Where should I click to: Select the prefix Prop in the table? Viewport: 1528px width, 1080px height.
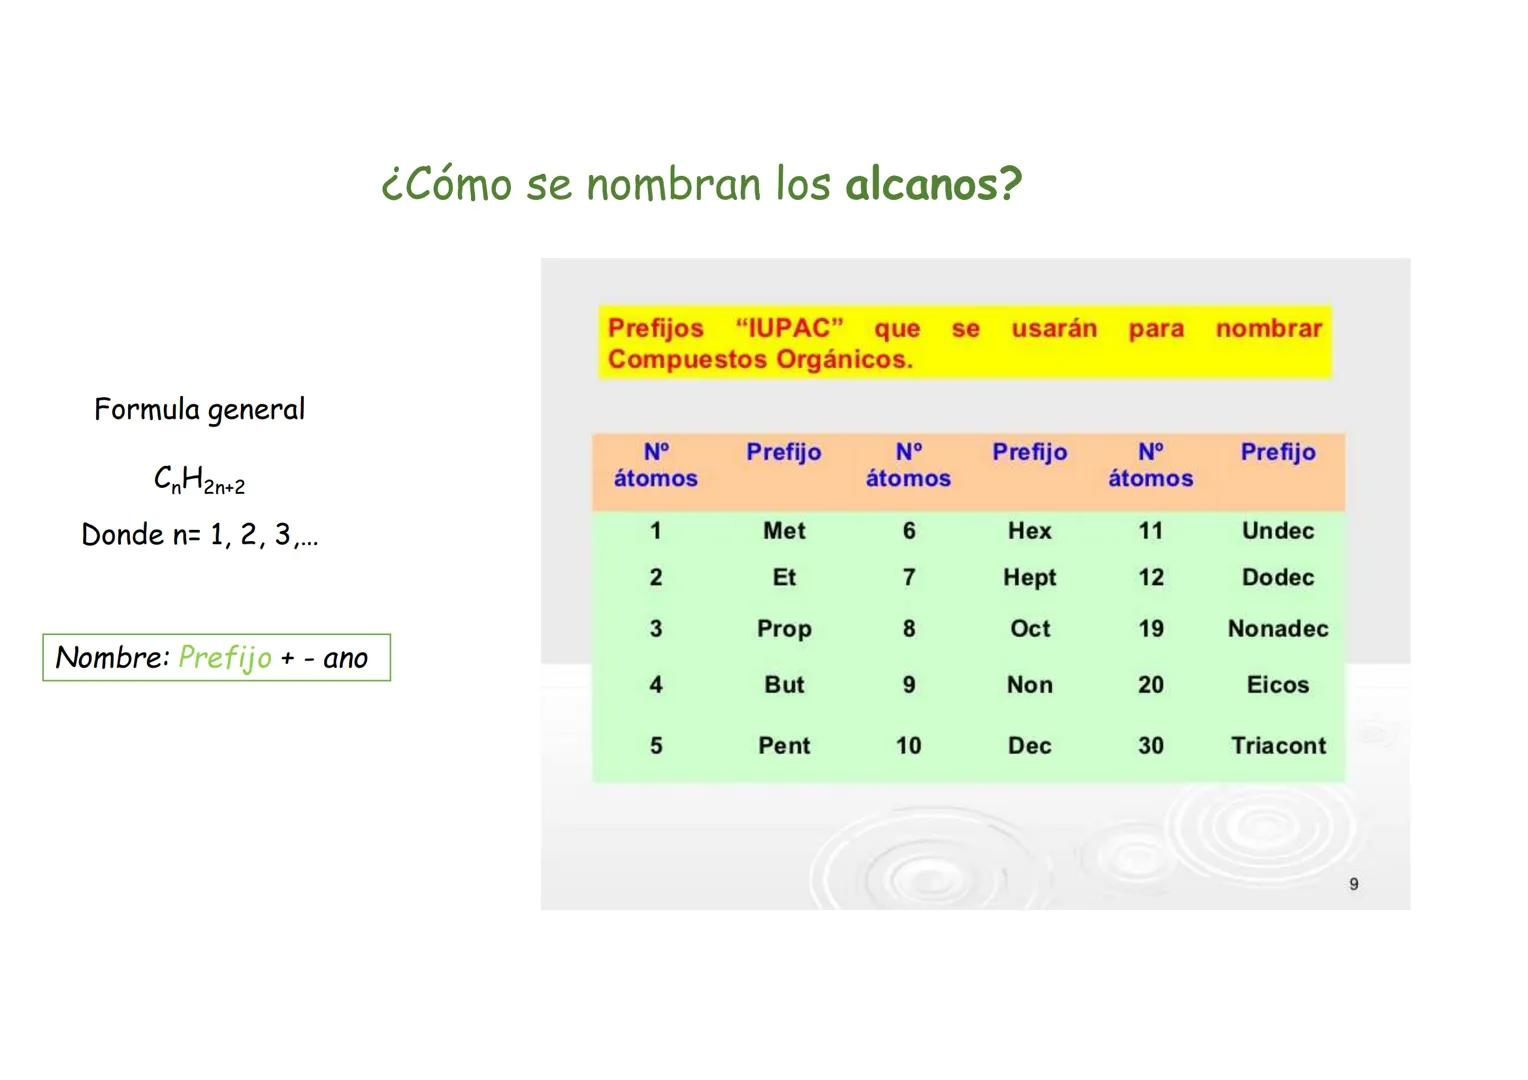pos(784,629)
